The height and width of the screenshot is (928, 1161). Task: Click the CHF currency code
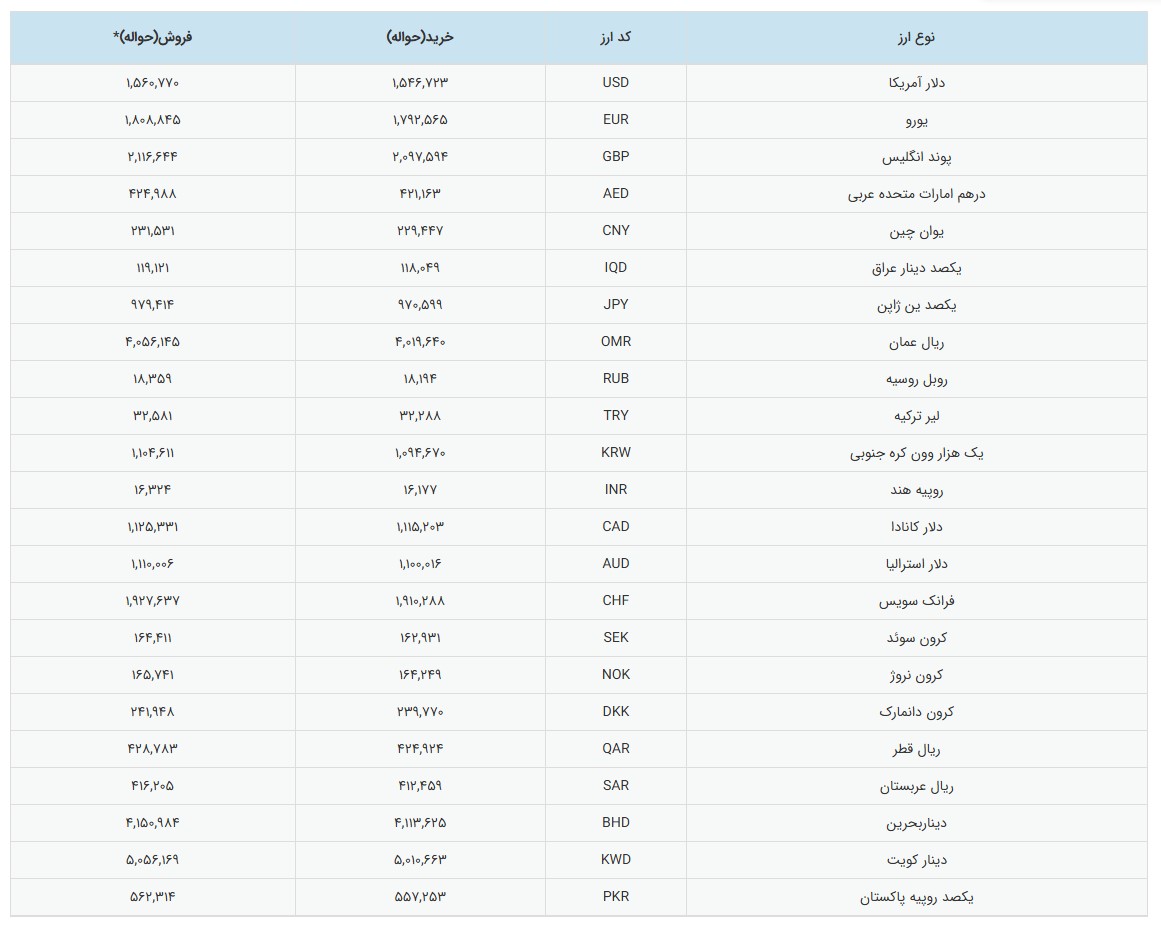tap(615, 601)
